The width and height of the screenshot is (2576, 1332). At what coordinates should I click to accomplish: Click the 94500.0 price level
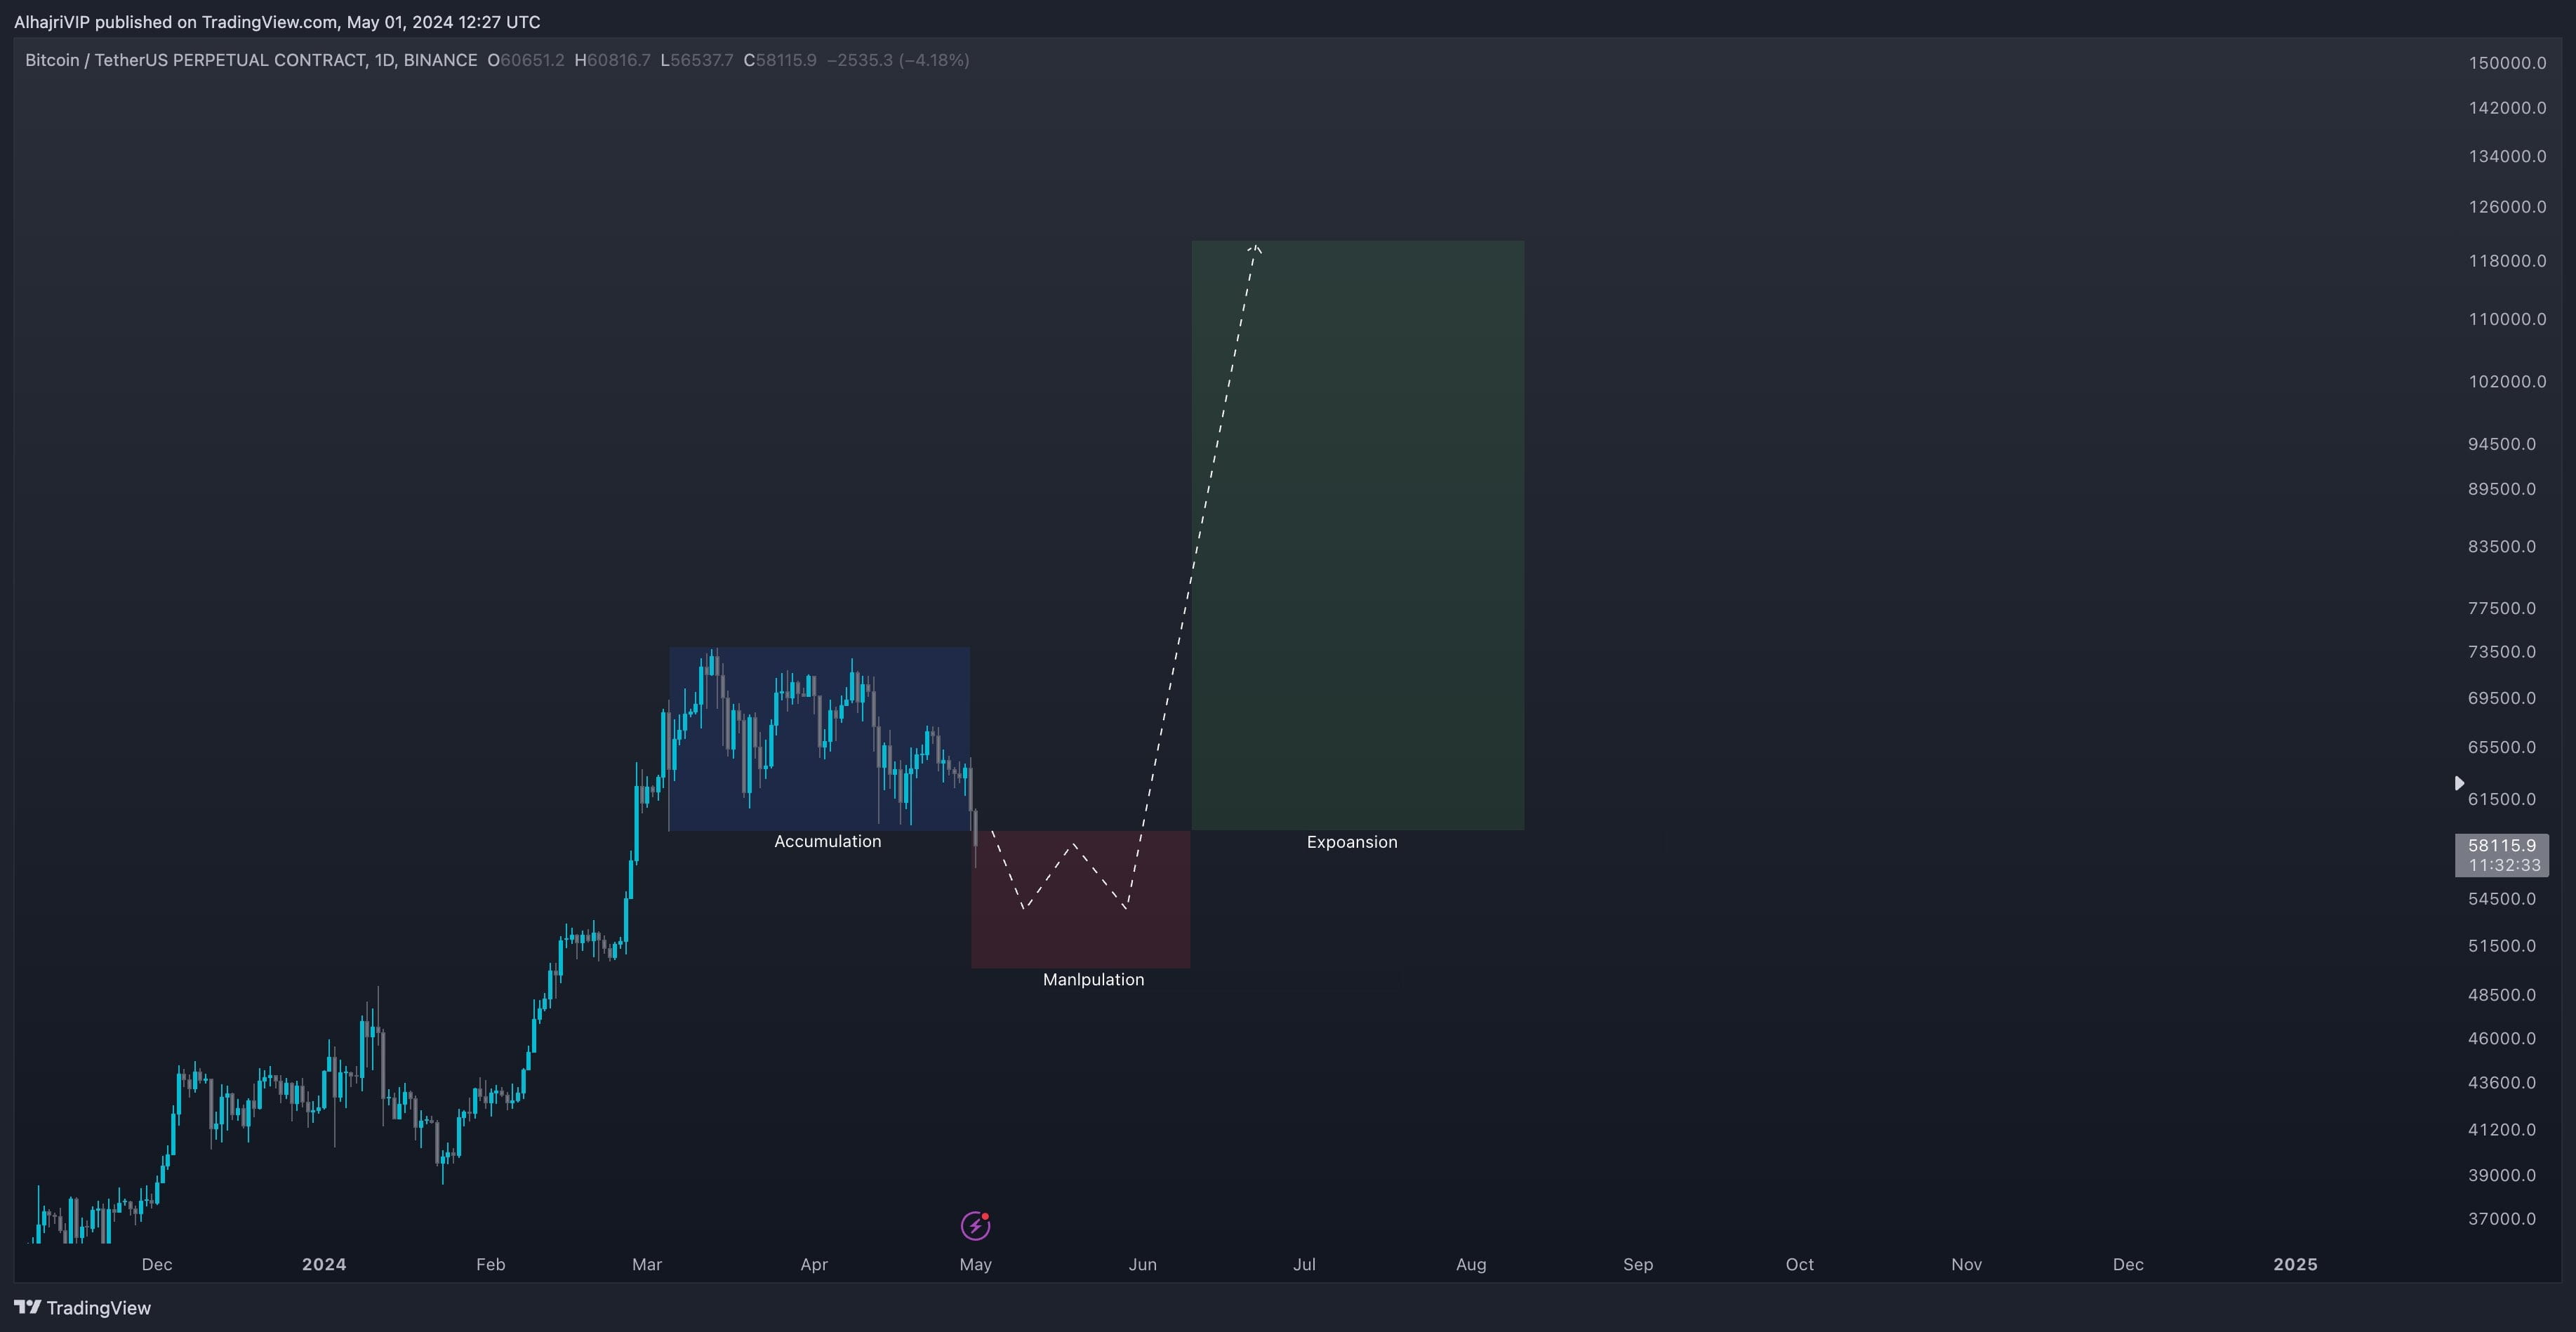coord(2502,444)
